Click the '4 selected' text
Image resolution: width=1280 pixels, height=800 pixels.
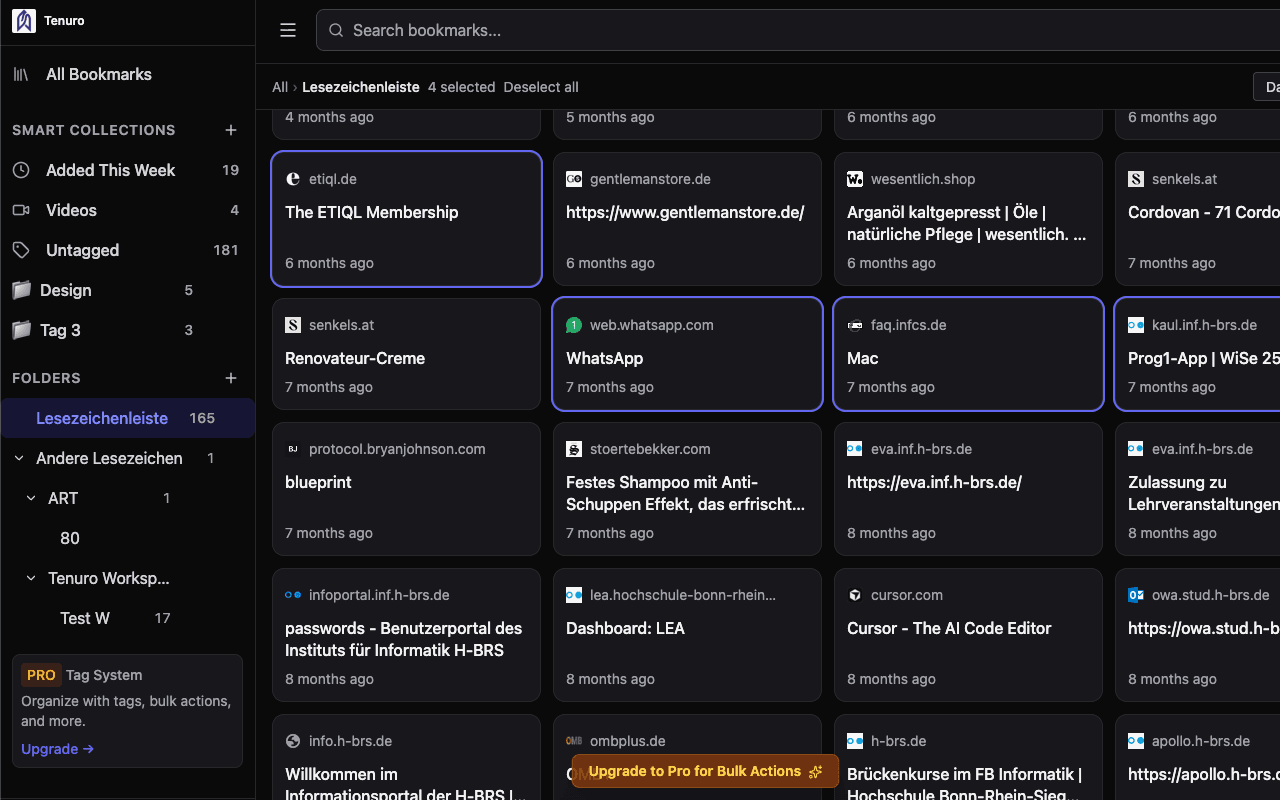pos(461,87)
